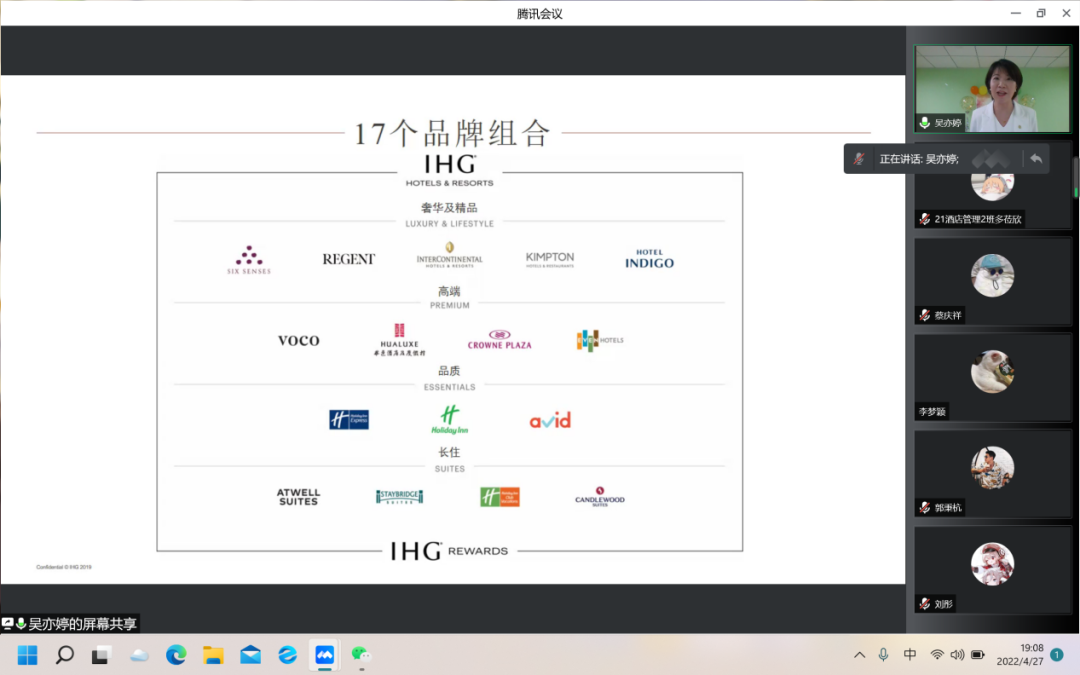The width and height of the screenshot is (1080, 675).
Task: Click the reply arrow in speaking bar
Action: click(1036, 159)
